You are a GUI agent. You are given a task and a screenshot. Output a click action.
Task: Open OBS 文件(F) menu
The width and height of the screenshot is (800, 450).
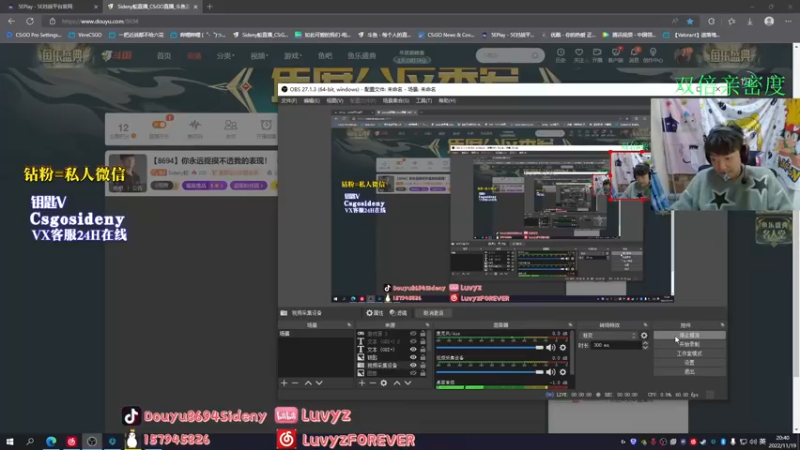tap(289, 101)
